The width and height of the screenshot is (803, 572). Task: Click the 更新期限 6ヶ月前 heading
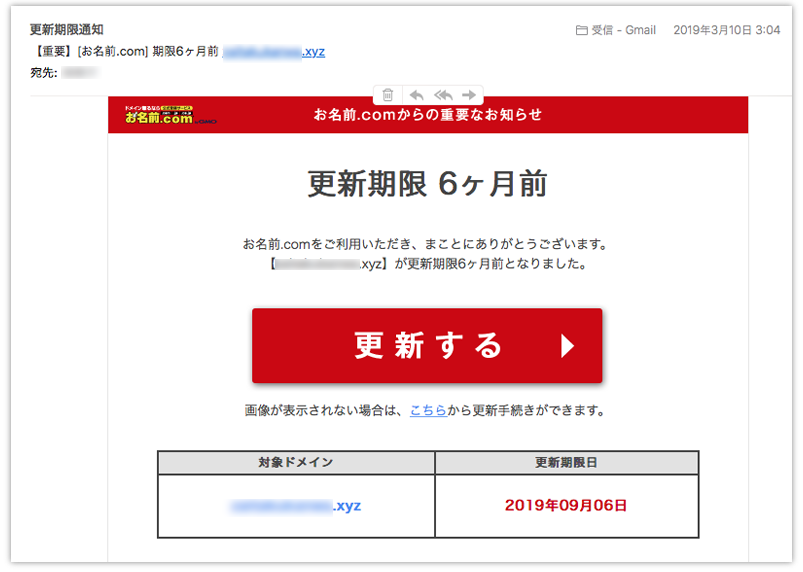click(x=427, y=184)
